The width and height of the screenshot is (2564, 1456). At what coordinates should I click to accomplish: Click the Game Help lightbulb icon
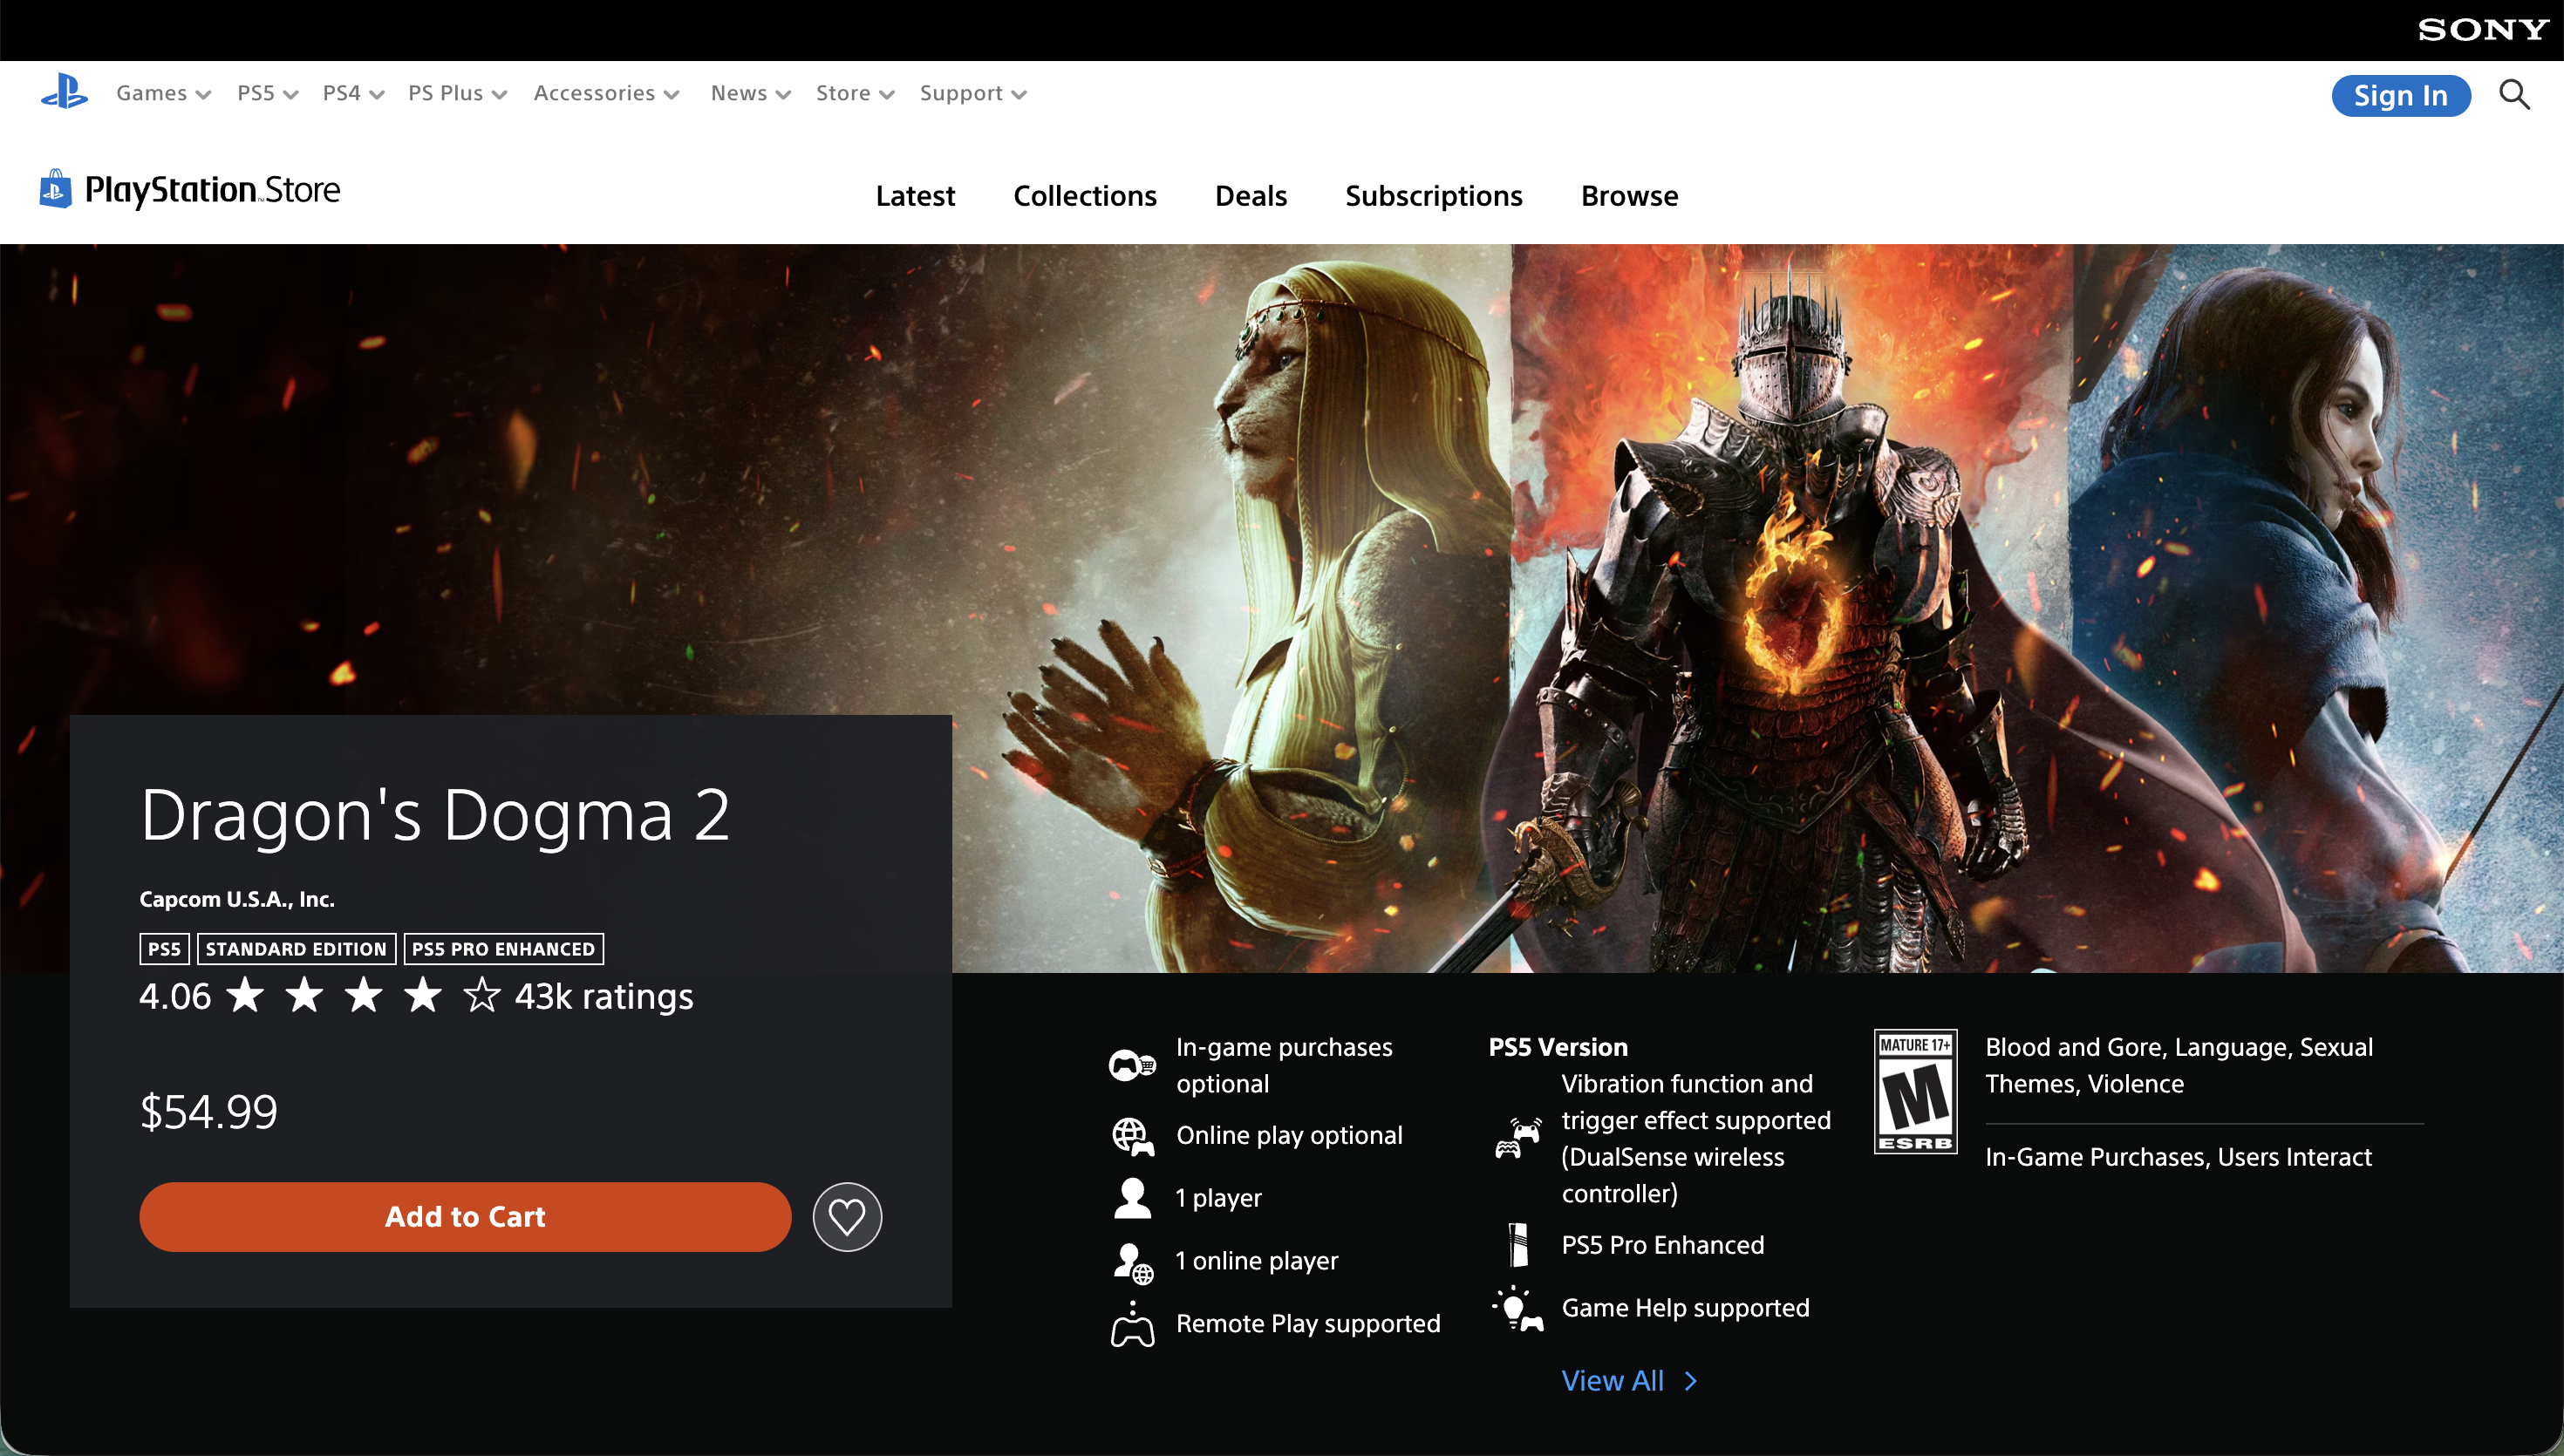pos(1518,1308)
